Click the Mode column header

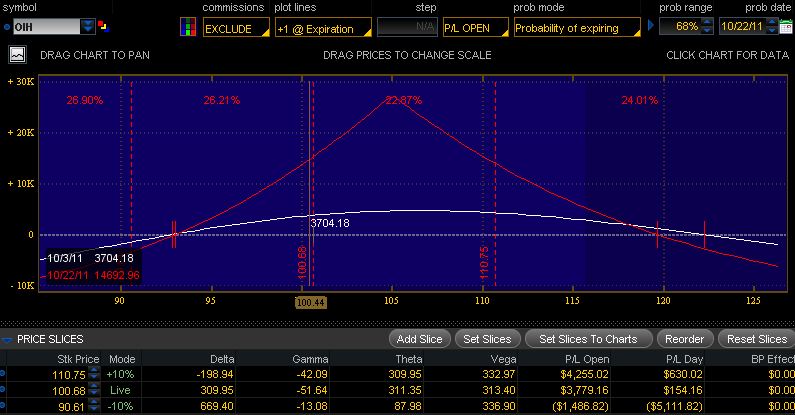[x=122, y=359]
